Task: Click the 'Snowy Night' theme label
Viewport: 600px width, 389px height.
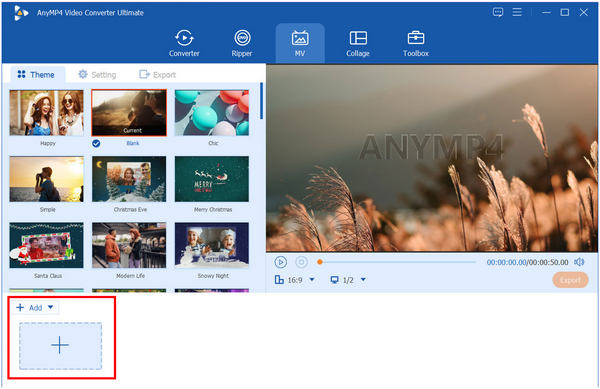Action: tap(213, 276)
